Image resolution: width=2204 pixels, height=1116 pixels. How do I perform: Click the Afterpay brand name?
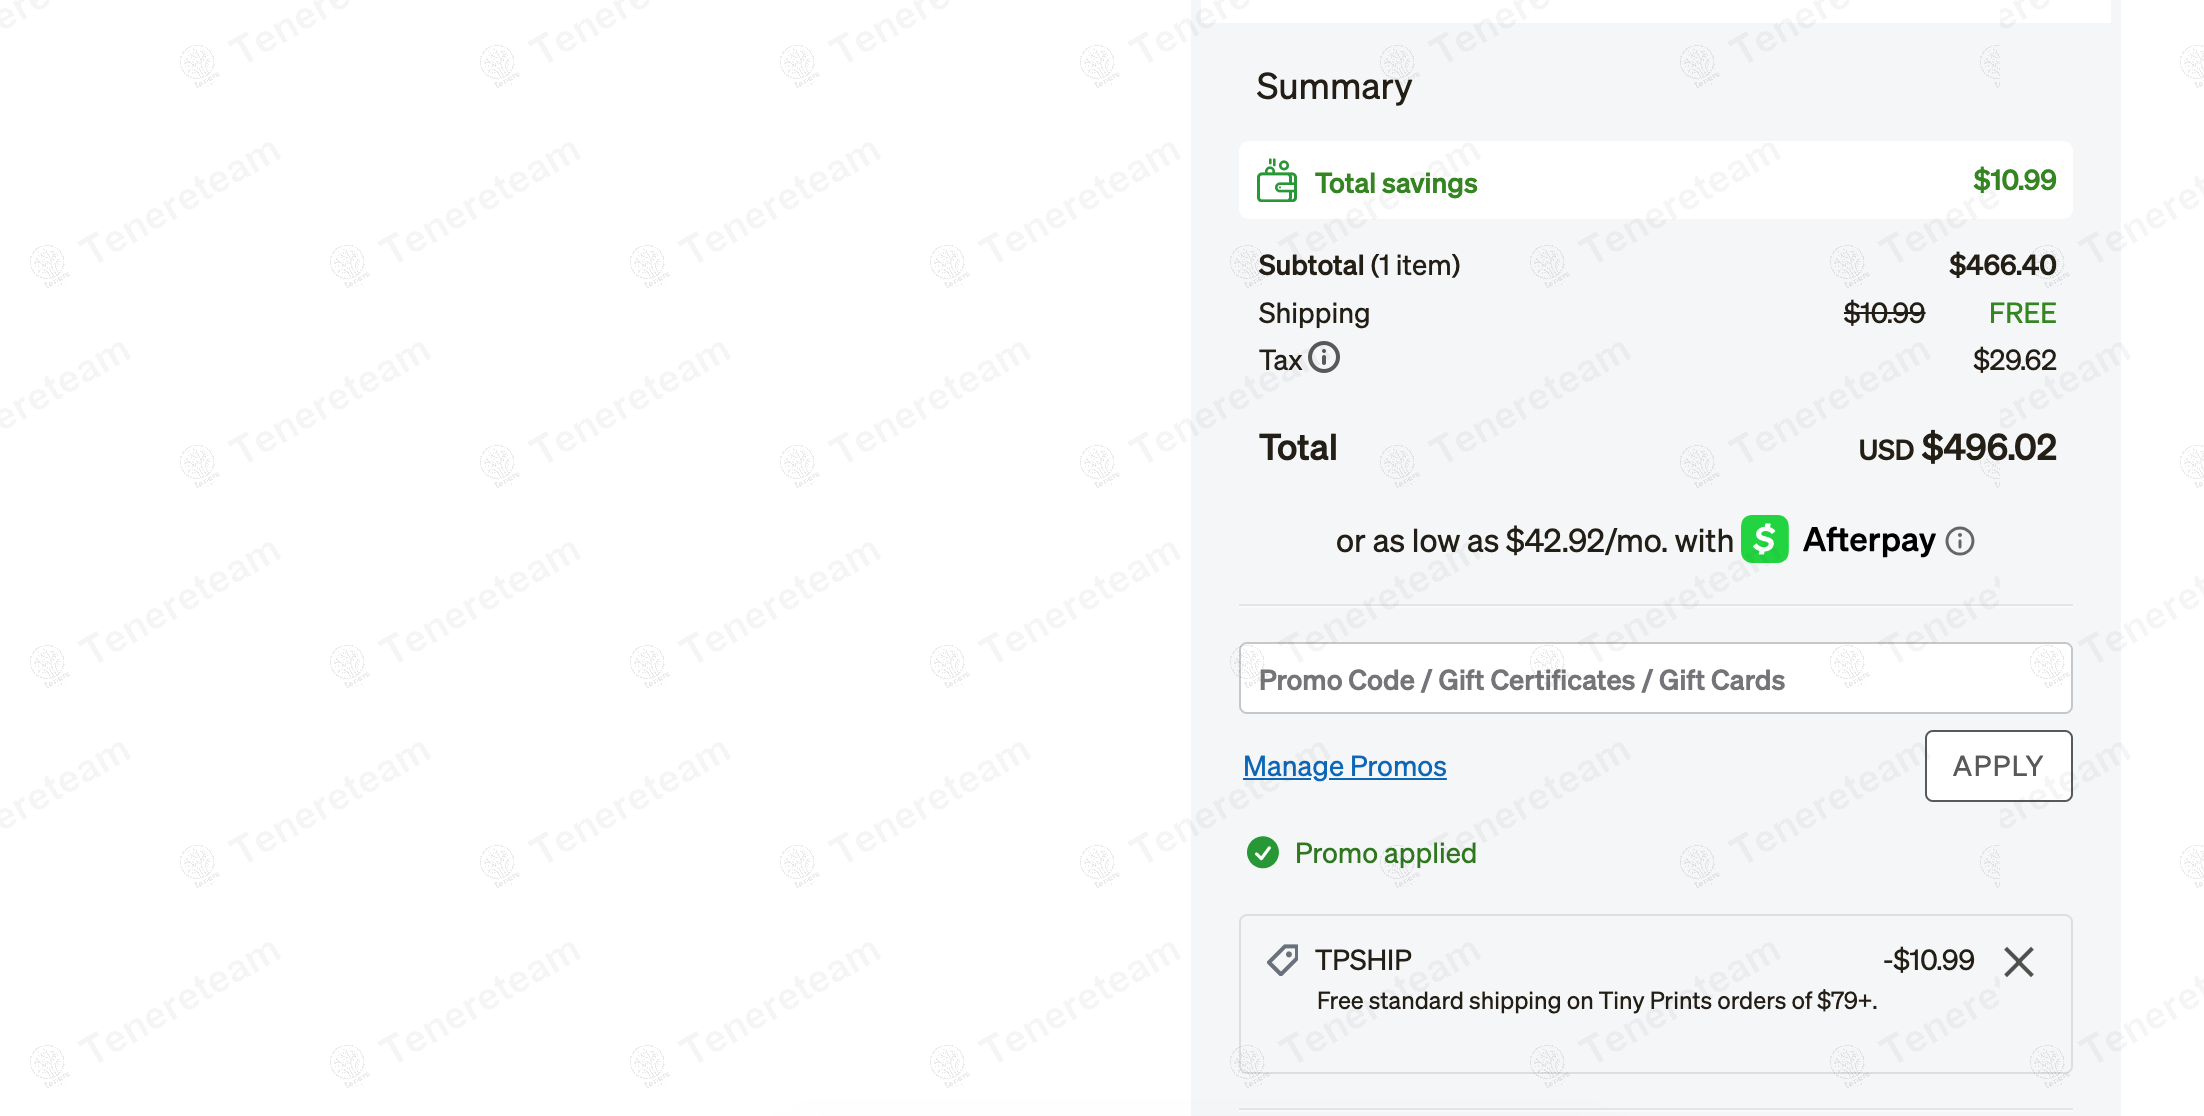[x=1868, y=540]
